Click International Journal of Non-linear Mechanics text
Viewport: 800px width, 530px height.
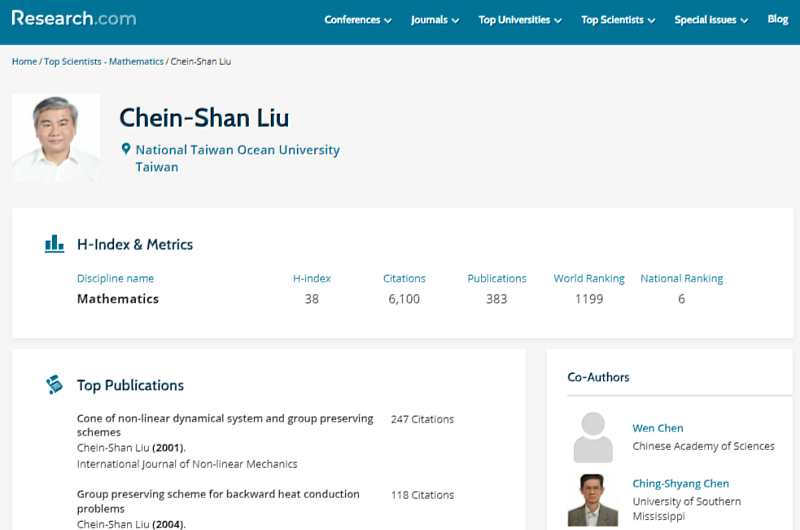(187, 464)
